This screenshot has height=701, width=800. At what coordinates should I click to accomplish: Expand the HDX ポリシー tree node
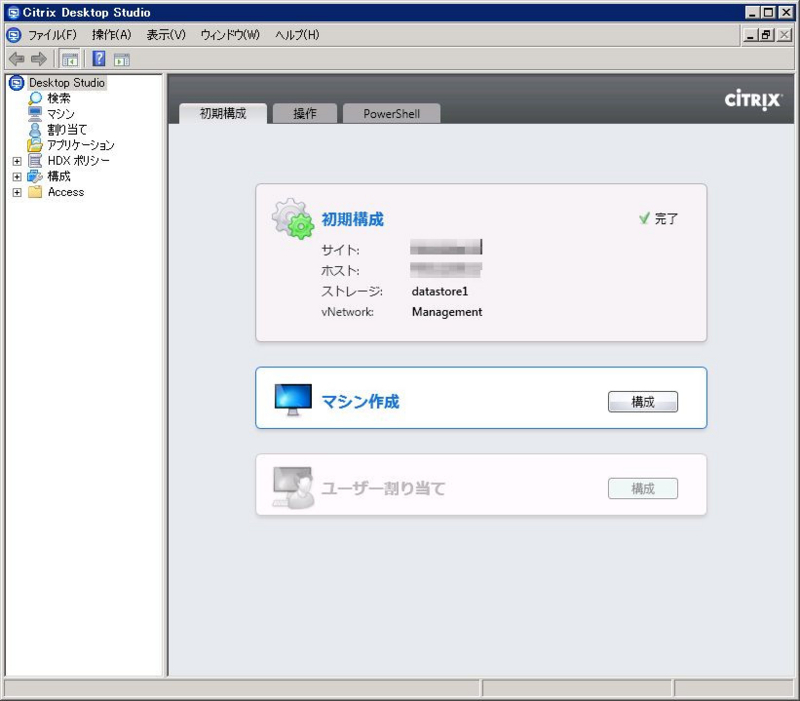coord(16,160)
